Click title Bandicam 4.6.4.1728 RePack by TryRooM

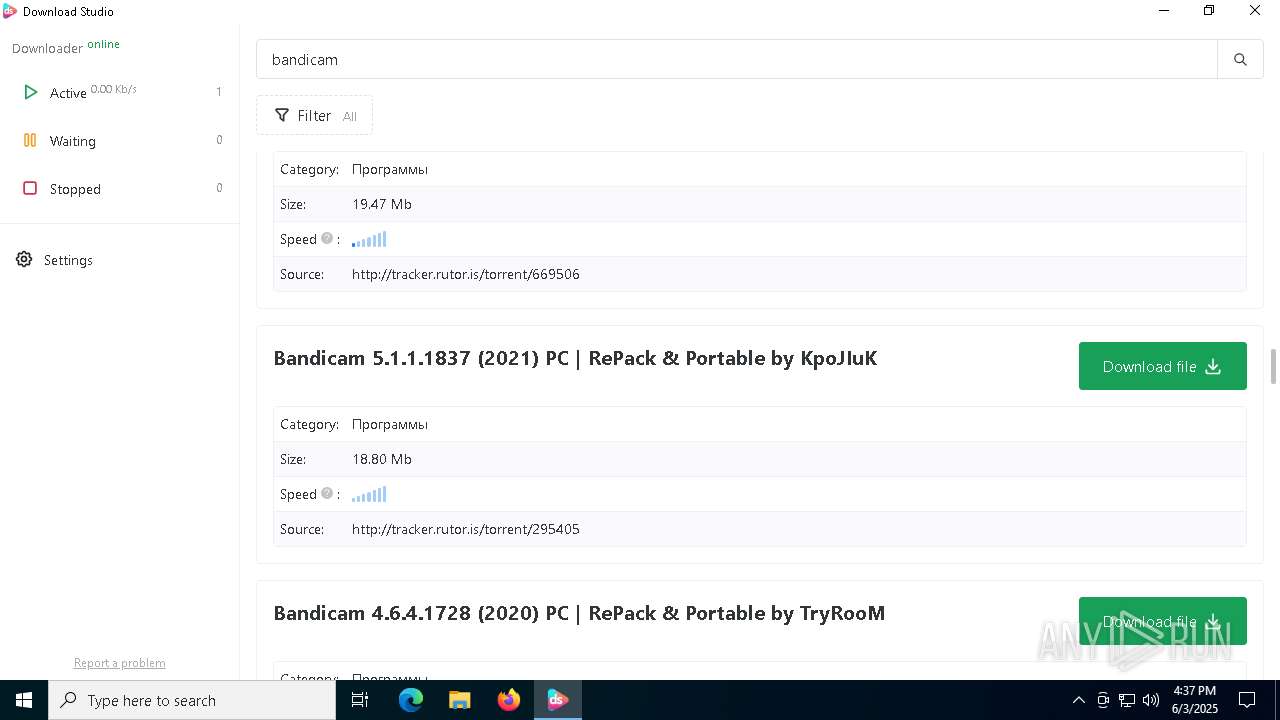pyautogui.click(x=579, y=613)
